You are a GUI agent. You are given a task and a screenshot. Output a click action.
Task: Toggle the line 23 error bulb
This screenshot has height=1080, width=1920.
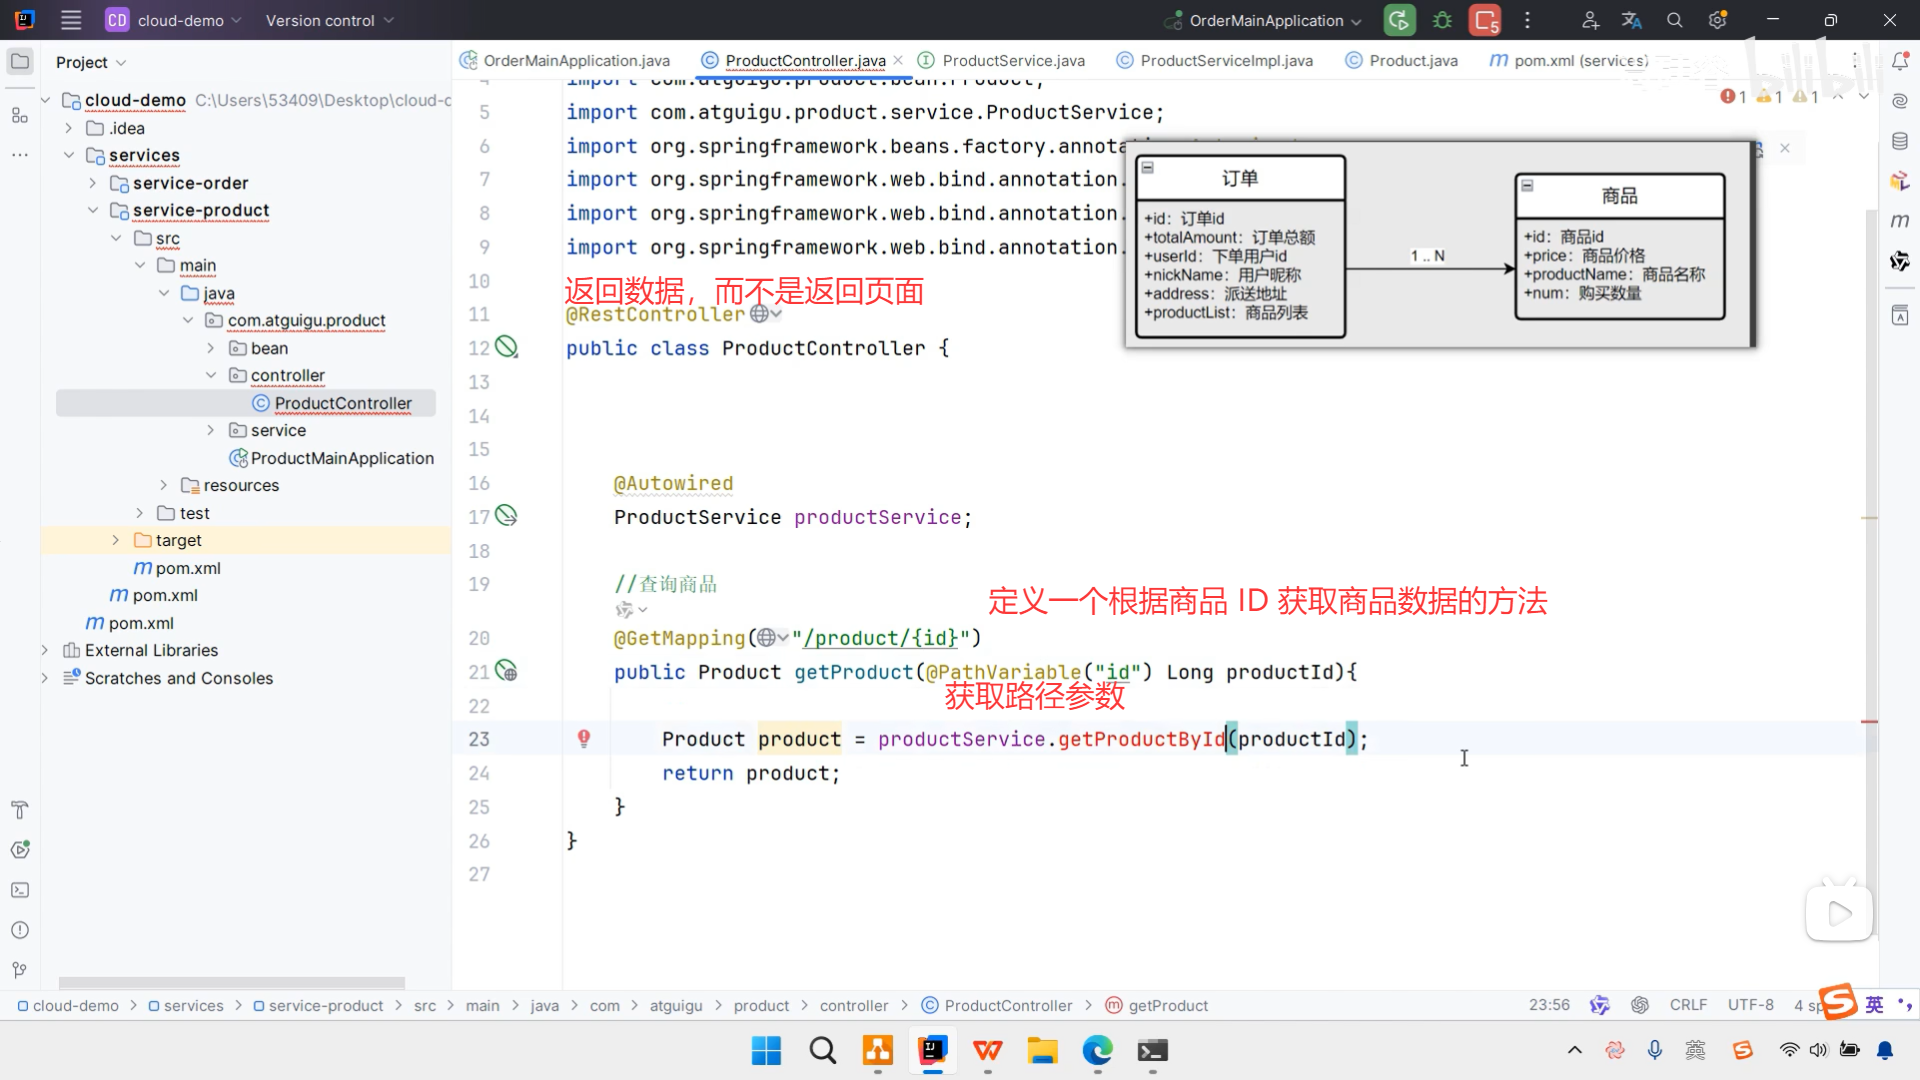click(584, 738)
